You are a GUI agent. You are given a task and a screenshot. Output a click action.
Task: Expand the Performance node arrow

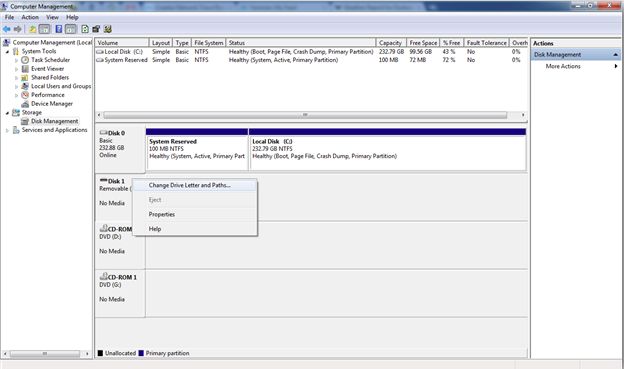click(16, 95)
